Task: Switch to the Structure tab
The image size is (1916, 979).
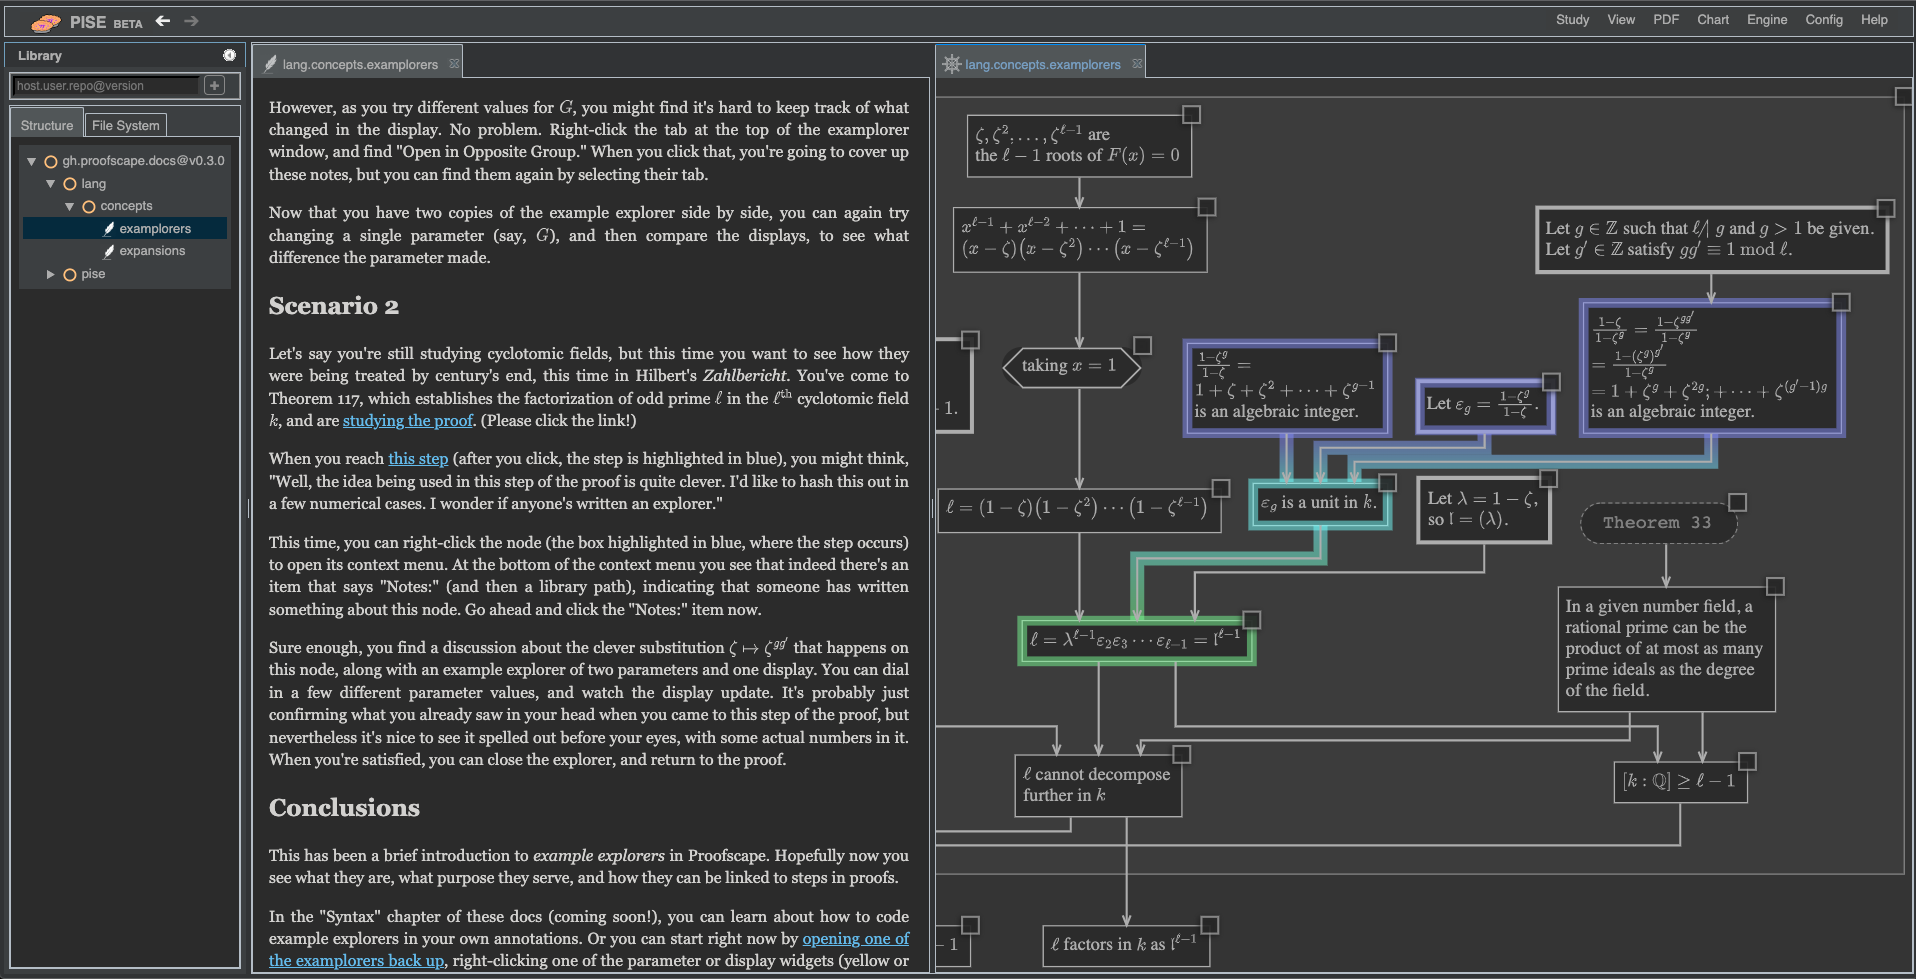Action: pyautogui.click(x=47, y=125)
